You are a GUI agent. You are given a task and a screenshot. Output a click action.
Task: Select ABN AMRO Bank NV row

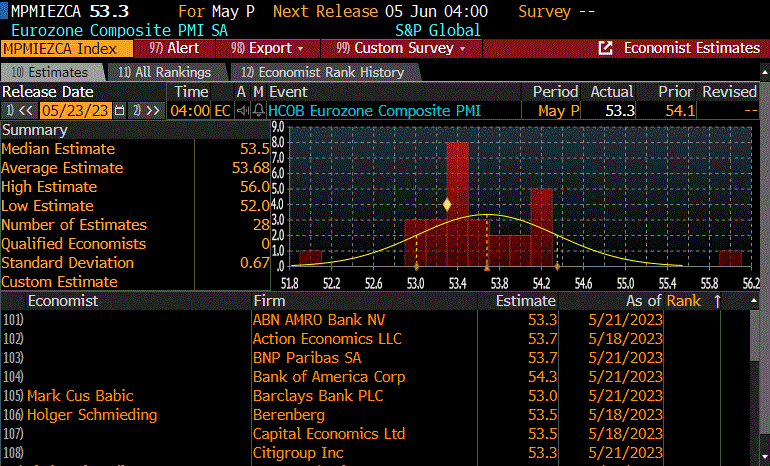[x=376, y=320]
